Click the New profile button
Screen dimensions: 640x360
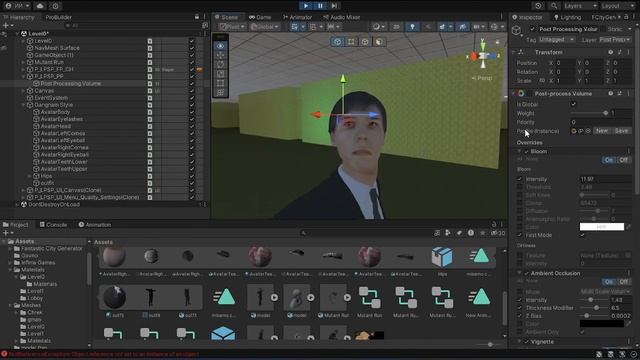point(602,131)
